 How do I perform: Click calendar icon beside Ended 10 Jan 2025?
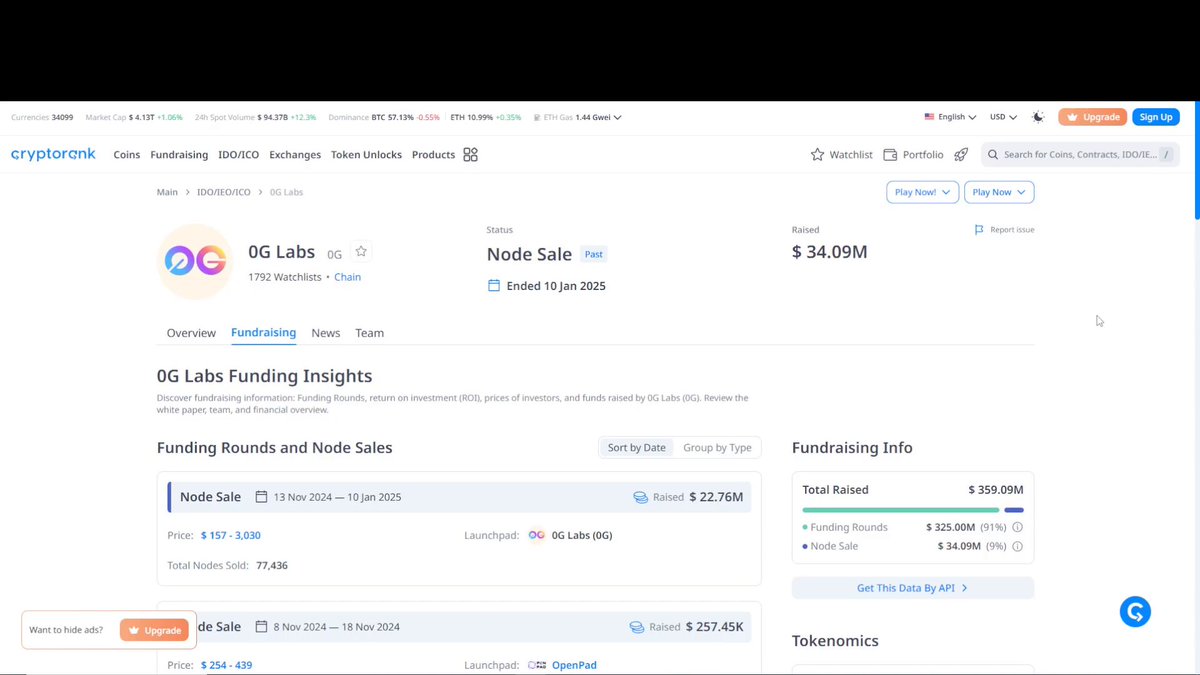pyautogui.click(x=493, y=286)
